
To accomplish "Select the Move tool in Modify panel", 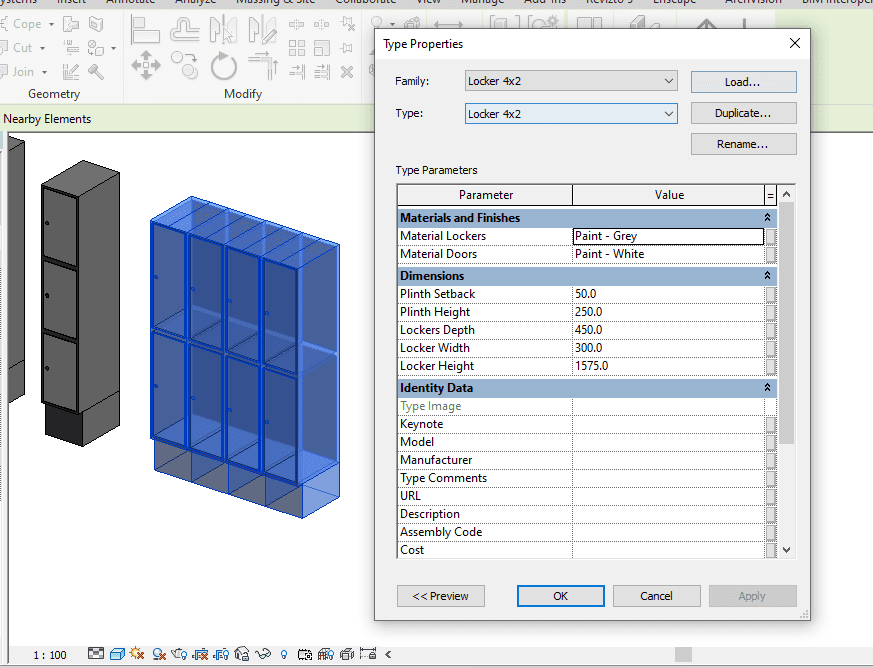I will tap(146, 66).
